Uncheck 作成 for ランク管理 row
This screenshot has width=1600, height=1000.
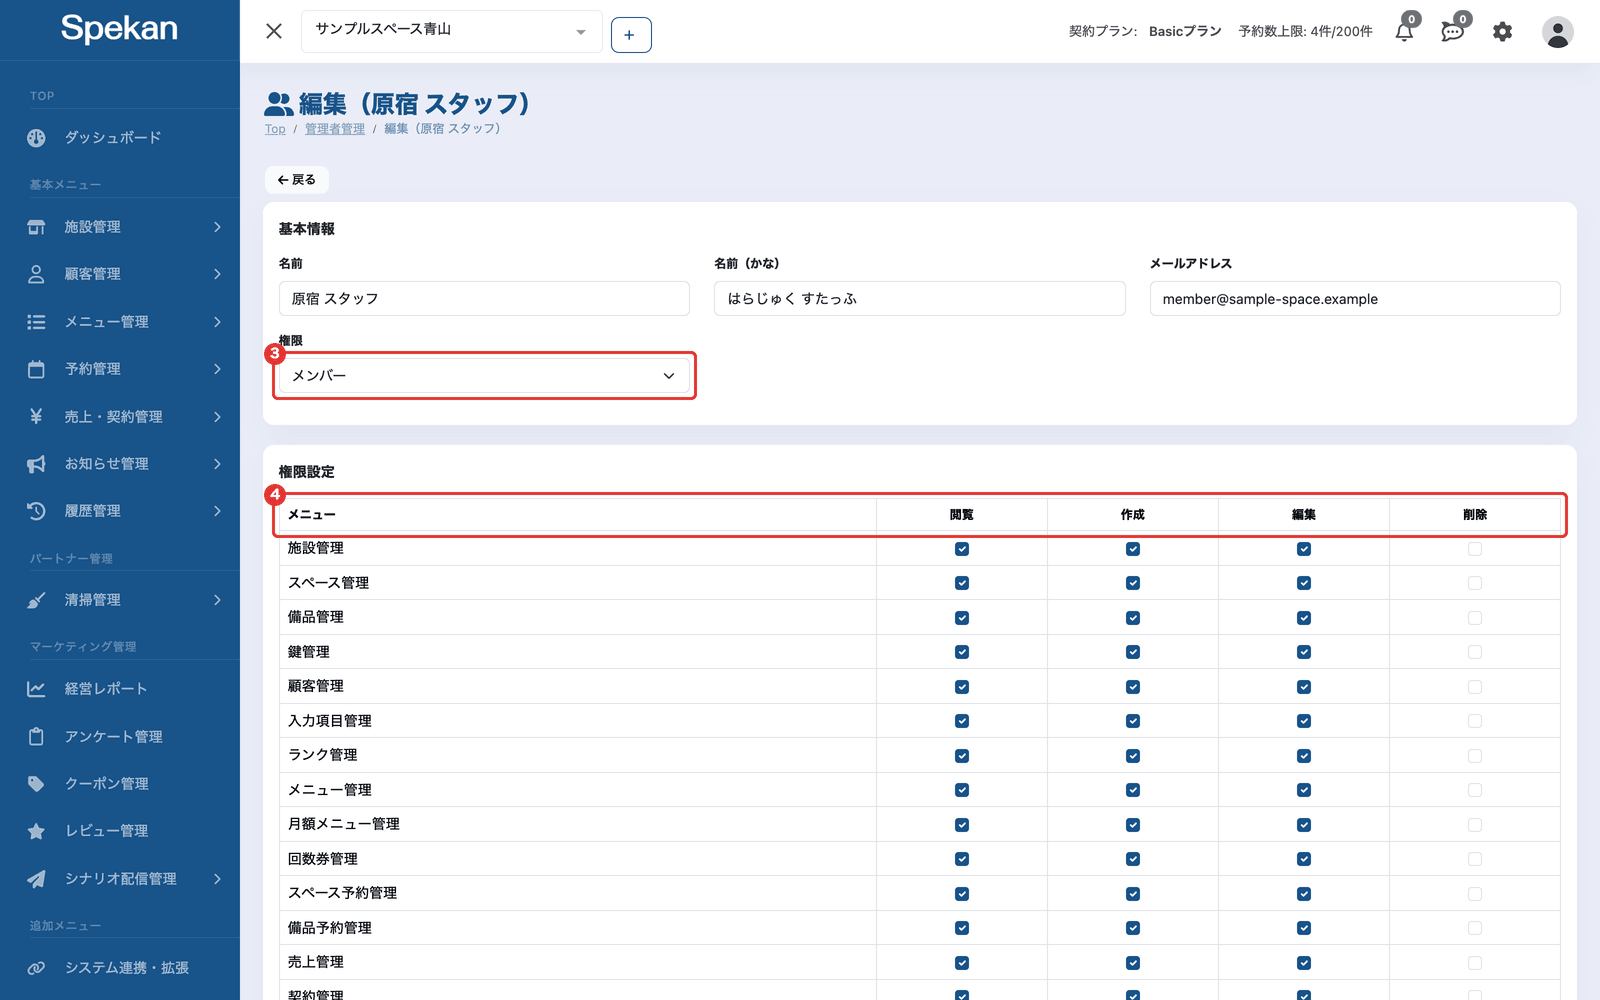1133,756
